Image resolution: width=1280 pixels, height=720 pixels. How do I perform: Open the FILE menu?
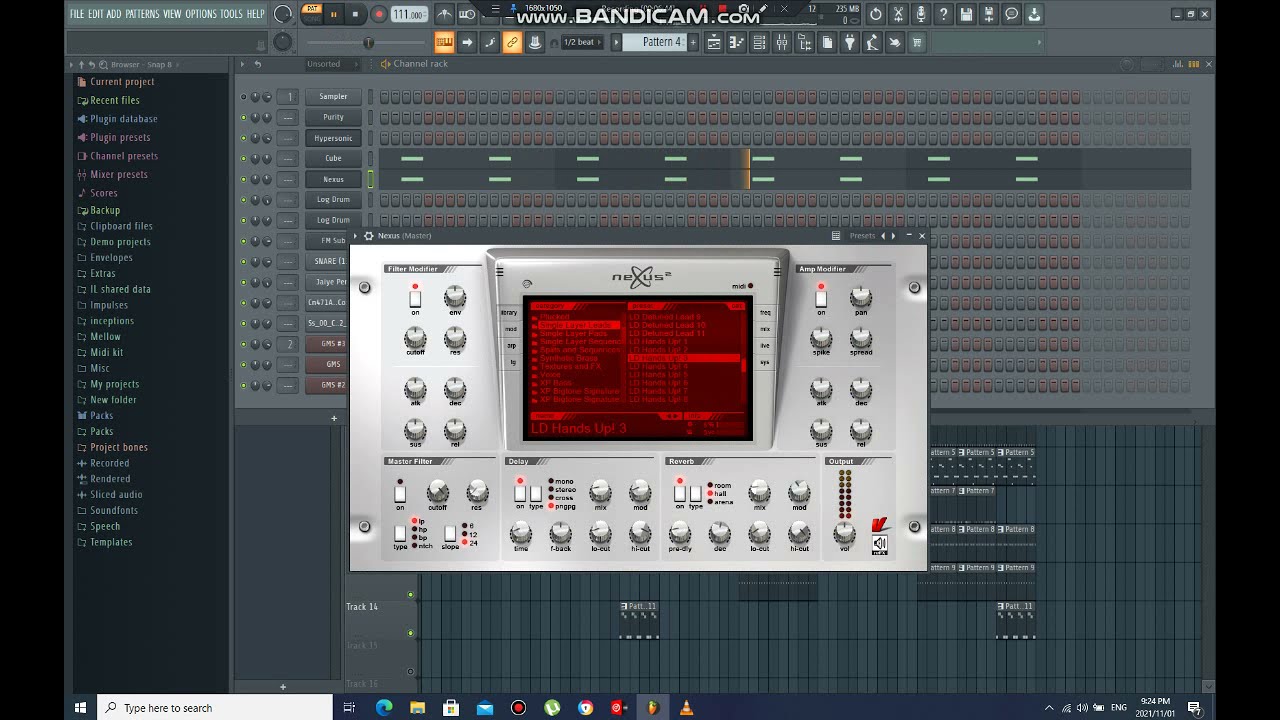pos(77,14)
